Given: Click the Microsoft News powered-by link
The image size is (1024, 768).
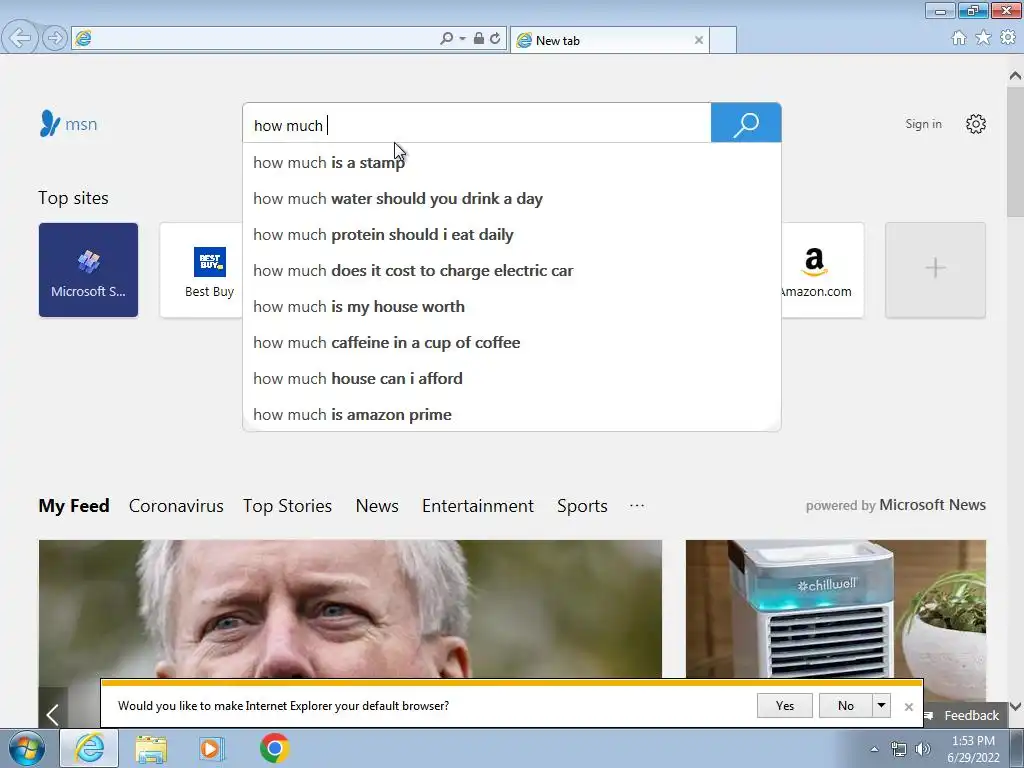Looking at the screenshot, I should (932, 505).
